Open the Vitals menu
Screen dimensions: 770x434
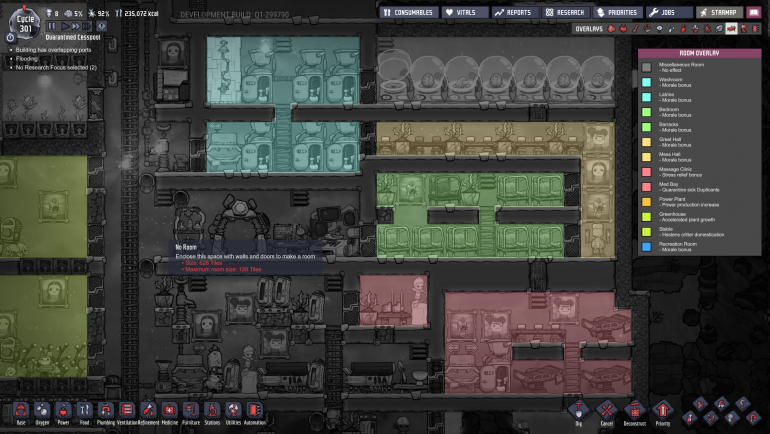coord(465,12)
